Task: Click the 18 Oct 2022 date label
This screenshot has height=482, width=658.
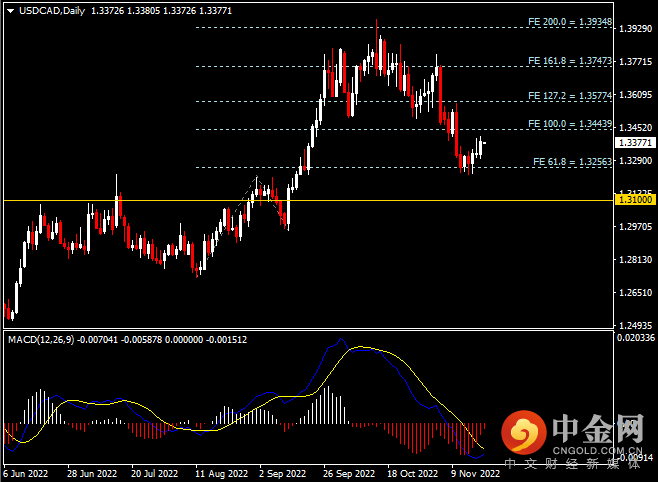Action: pyautogui.click(x=413, y=474)
